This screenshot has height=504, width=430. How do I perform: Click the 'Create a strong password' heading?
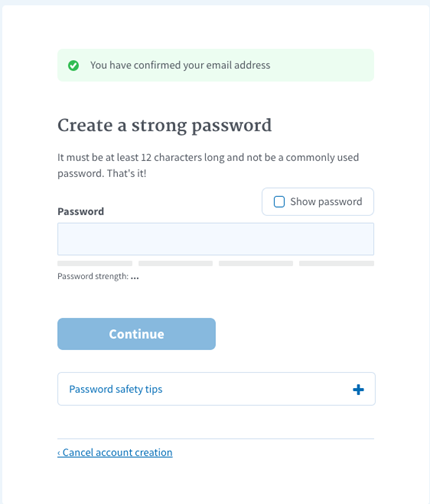tap(165, 126)
